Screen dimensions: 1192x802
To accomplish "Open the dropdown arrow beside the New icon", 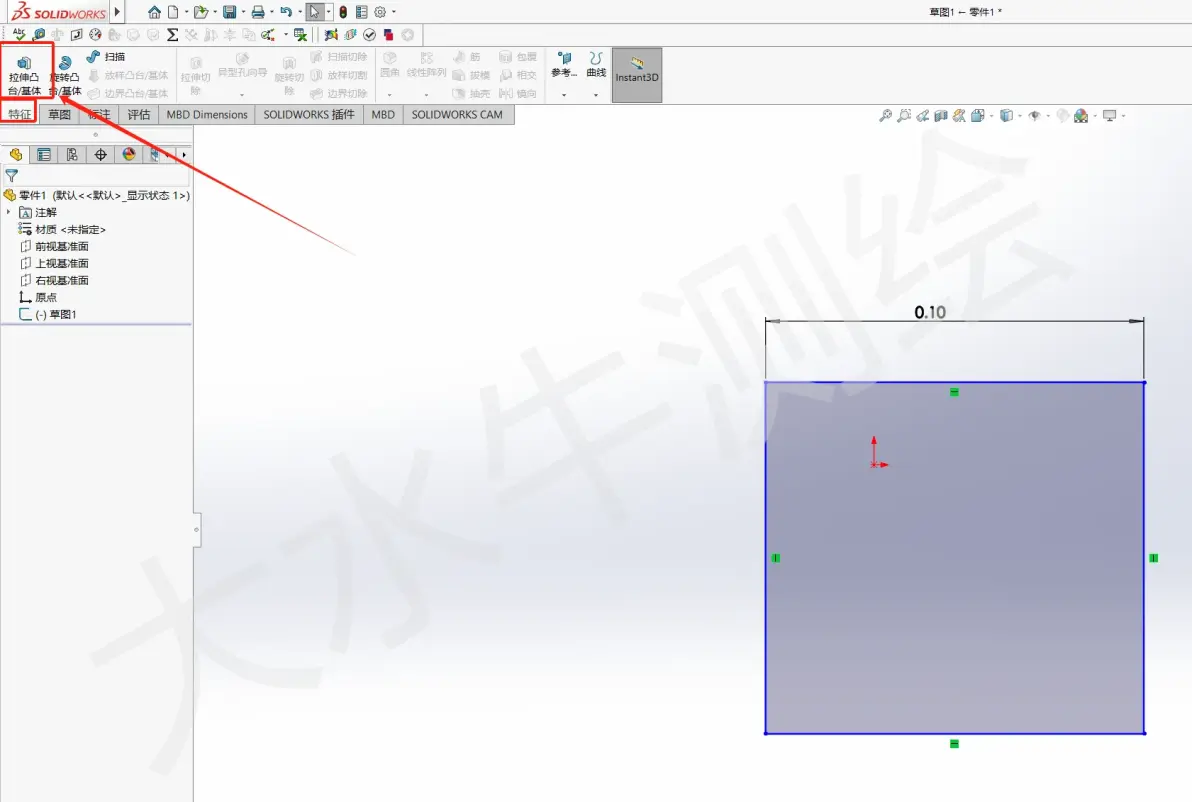I will [186, 12].
